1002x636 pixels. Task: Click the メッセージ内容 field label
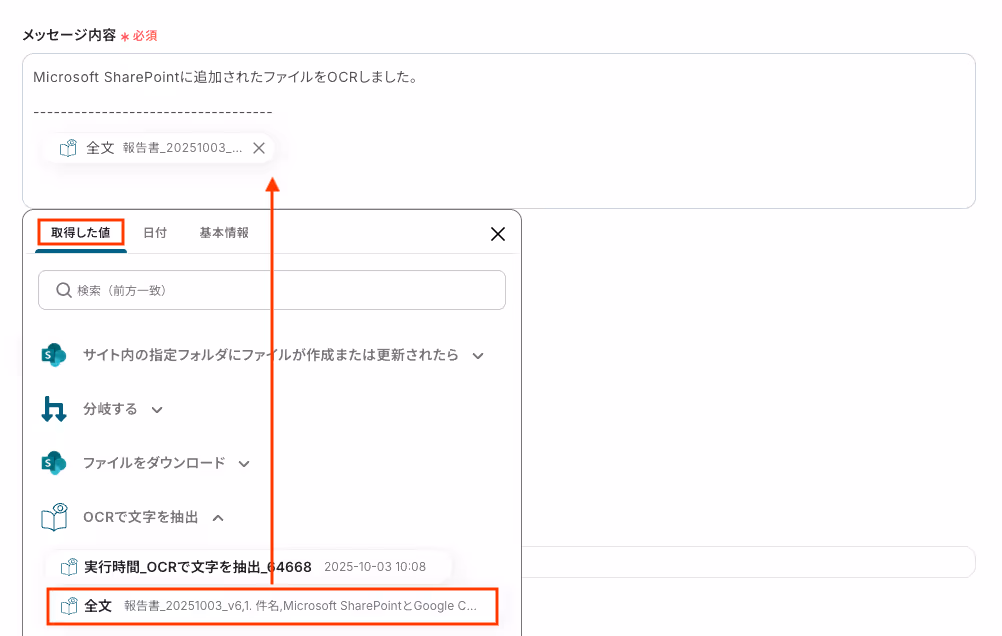pyautogui.click(x=69, y=35)
